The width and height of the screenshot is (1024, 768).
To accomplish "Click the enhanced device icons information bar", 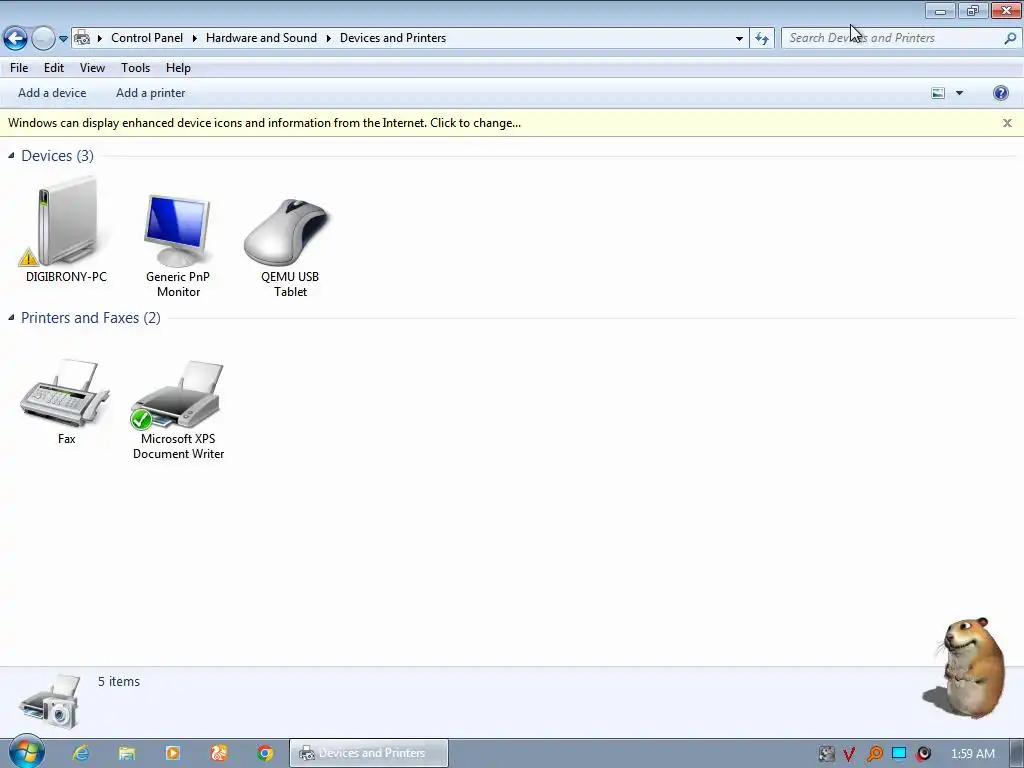I will click(x=512, y=123).
